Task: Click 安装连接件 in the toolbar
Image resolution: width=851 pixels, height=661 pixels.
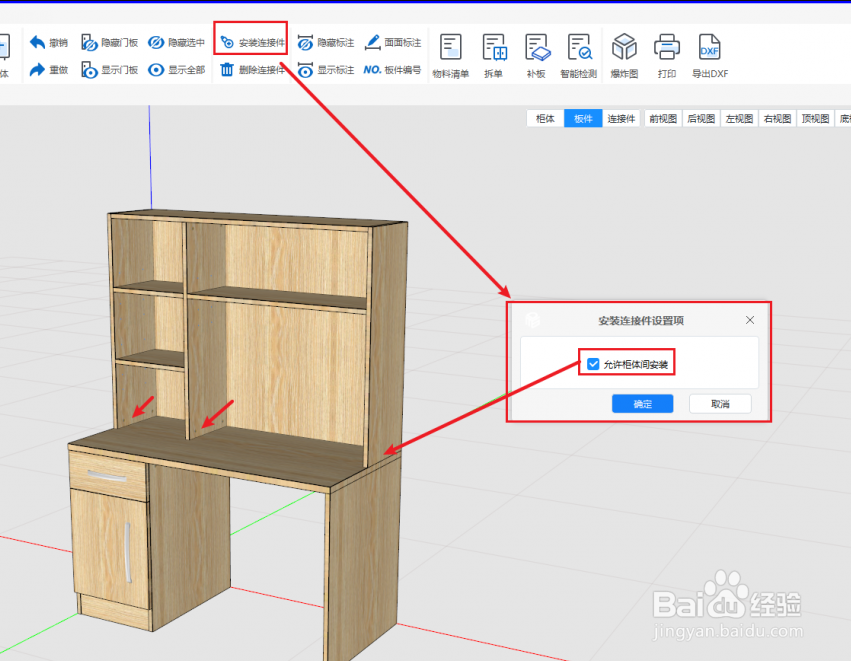Action: (x=252, y=43)
